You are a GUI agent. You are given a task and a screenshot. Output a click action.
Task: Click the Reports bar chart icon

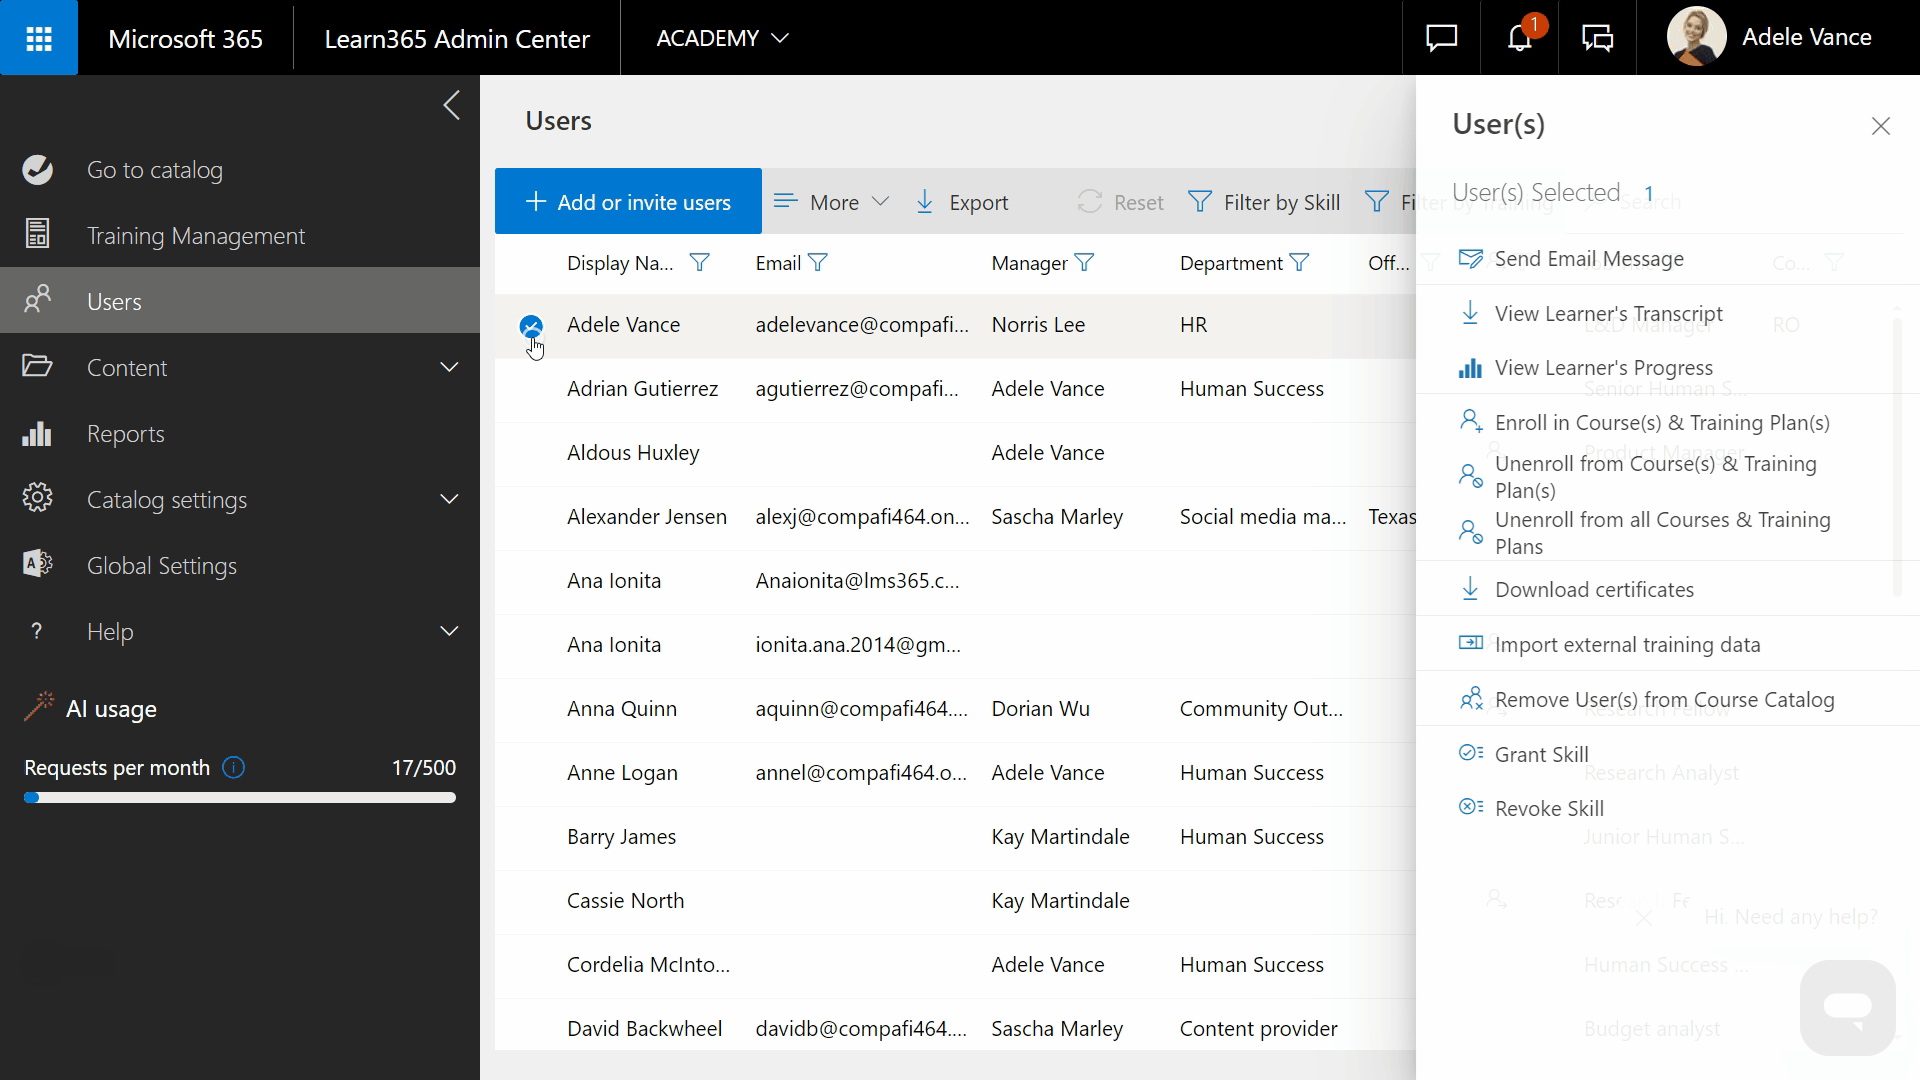click(x=38, y=433)
